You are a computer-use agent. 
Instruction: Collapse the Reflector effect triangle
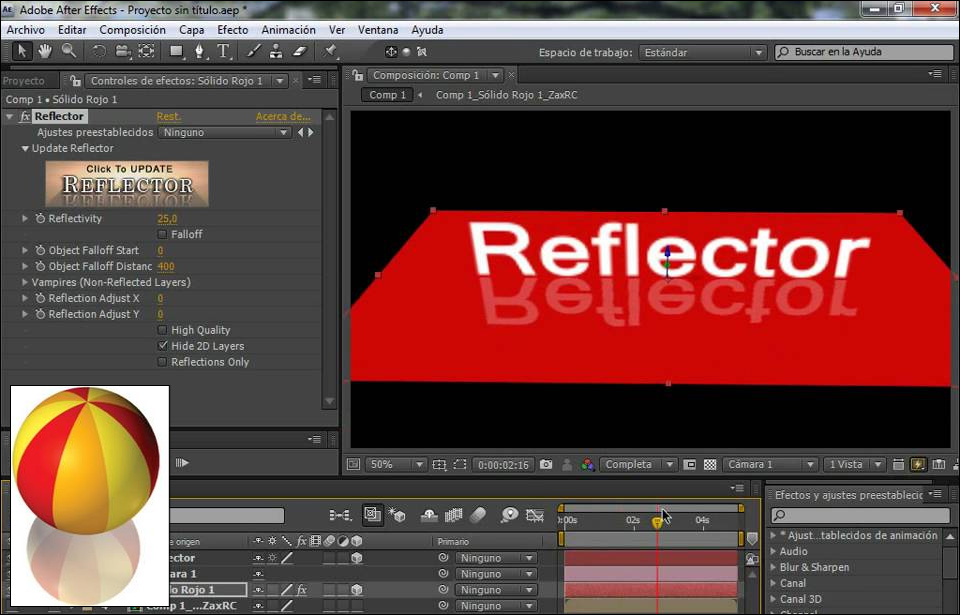pos(9,116)
